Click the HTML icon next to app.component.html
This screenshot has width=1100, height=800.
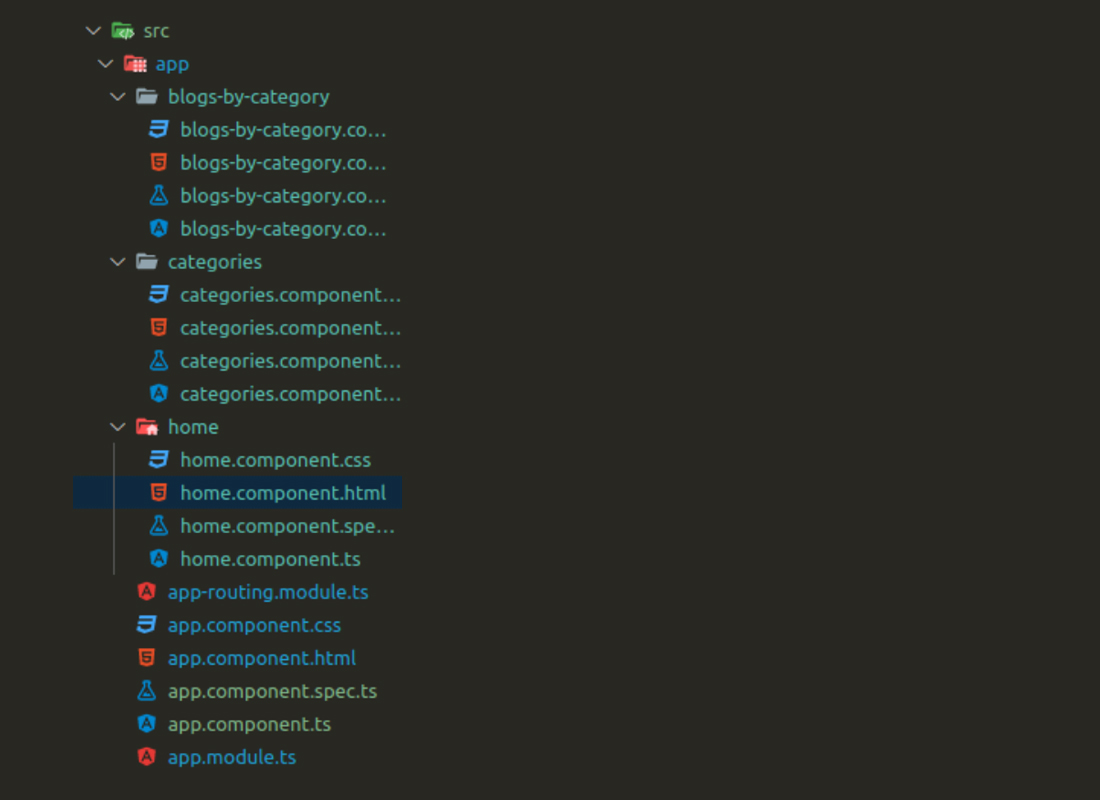click(146, 657)
